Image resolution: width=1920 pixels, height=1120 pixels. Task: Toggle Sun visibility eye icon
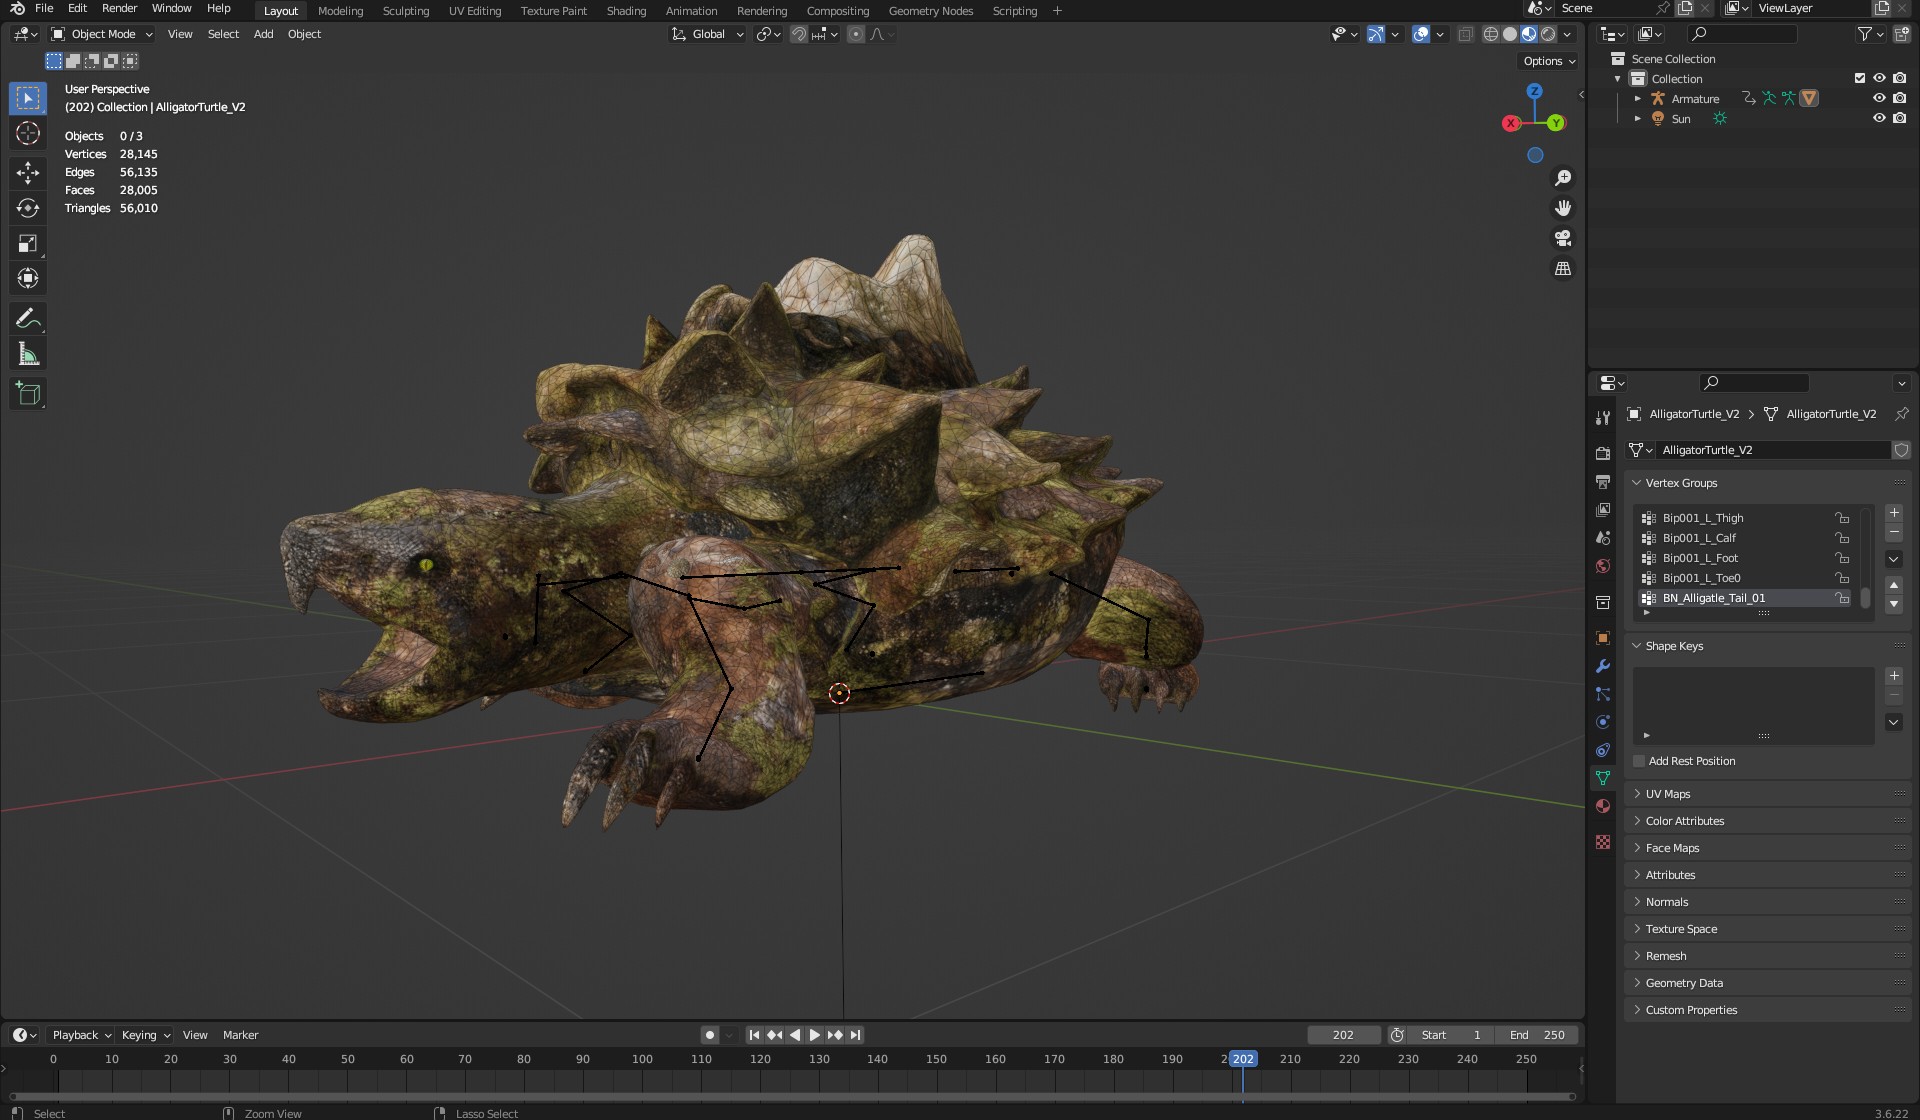1879,118
